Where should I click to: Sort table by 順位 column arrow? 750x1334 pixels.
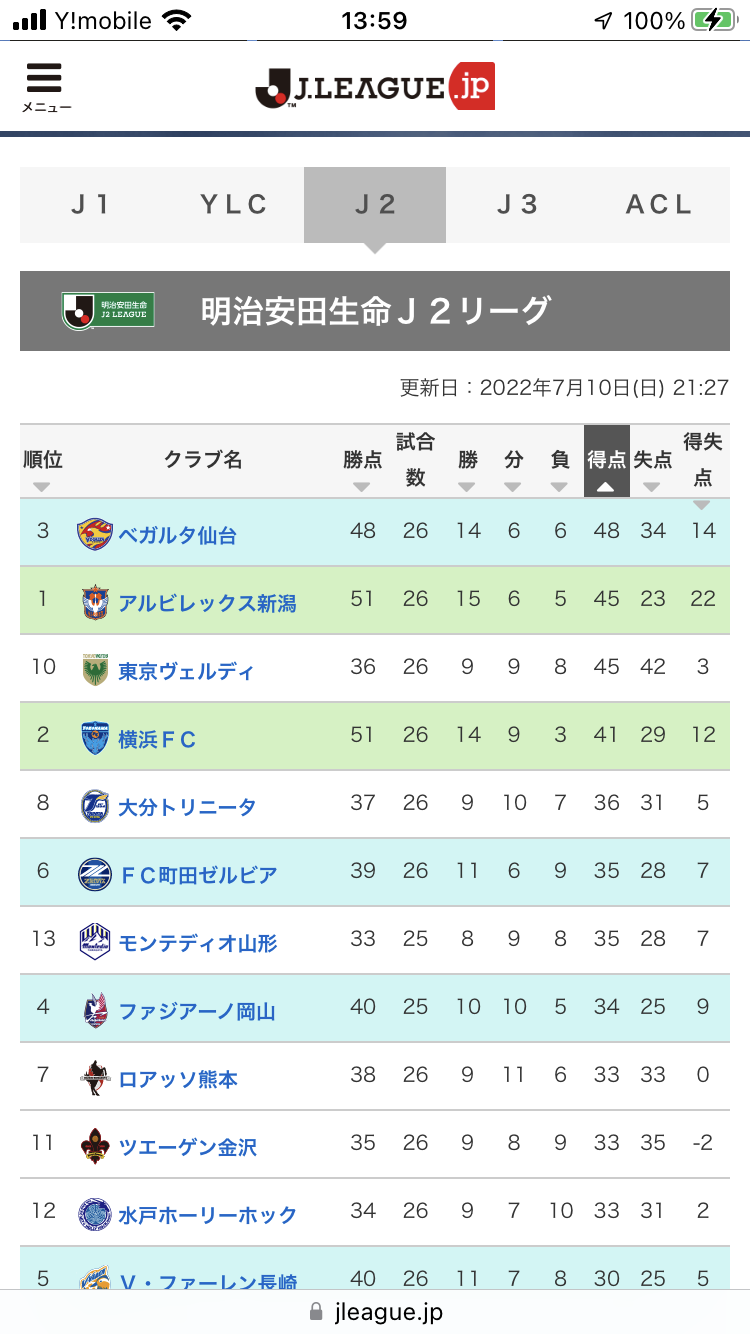[x=41, y=487]
